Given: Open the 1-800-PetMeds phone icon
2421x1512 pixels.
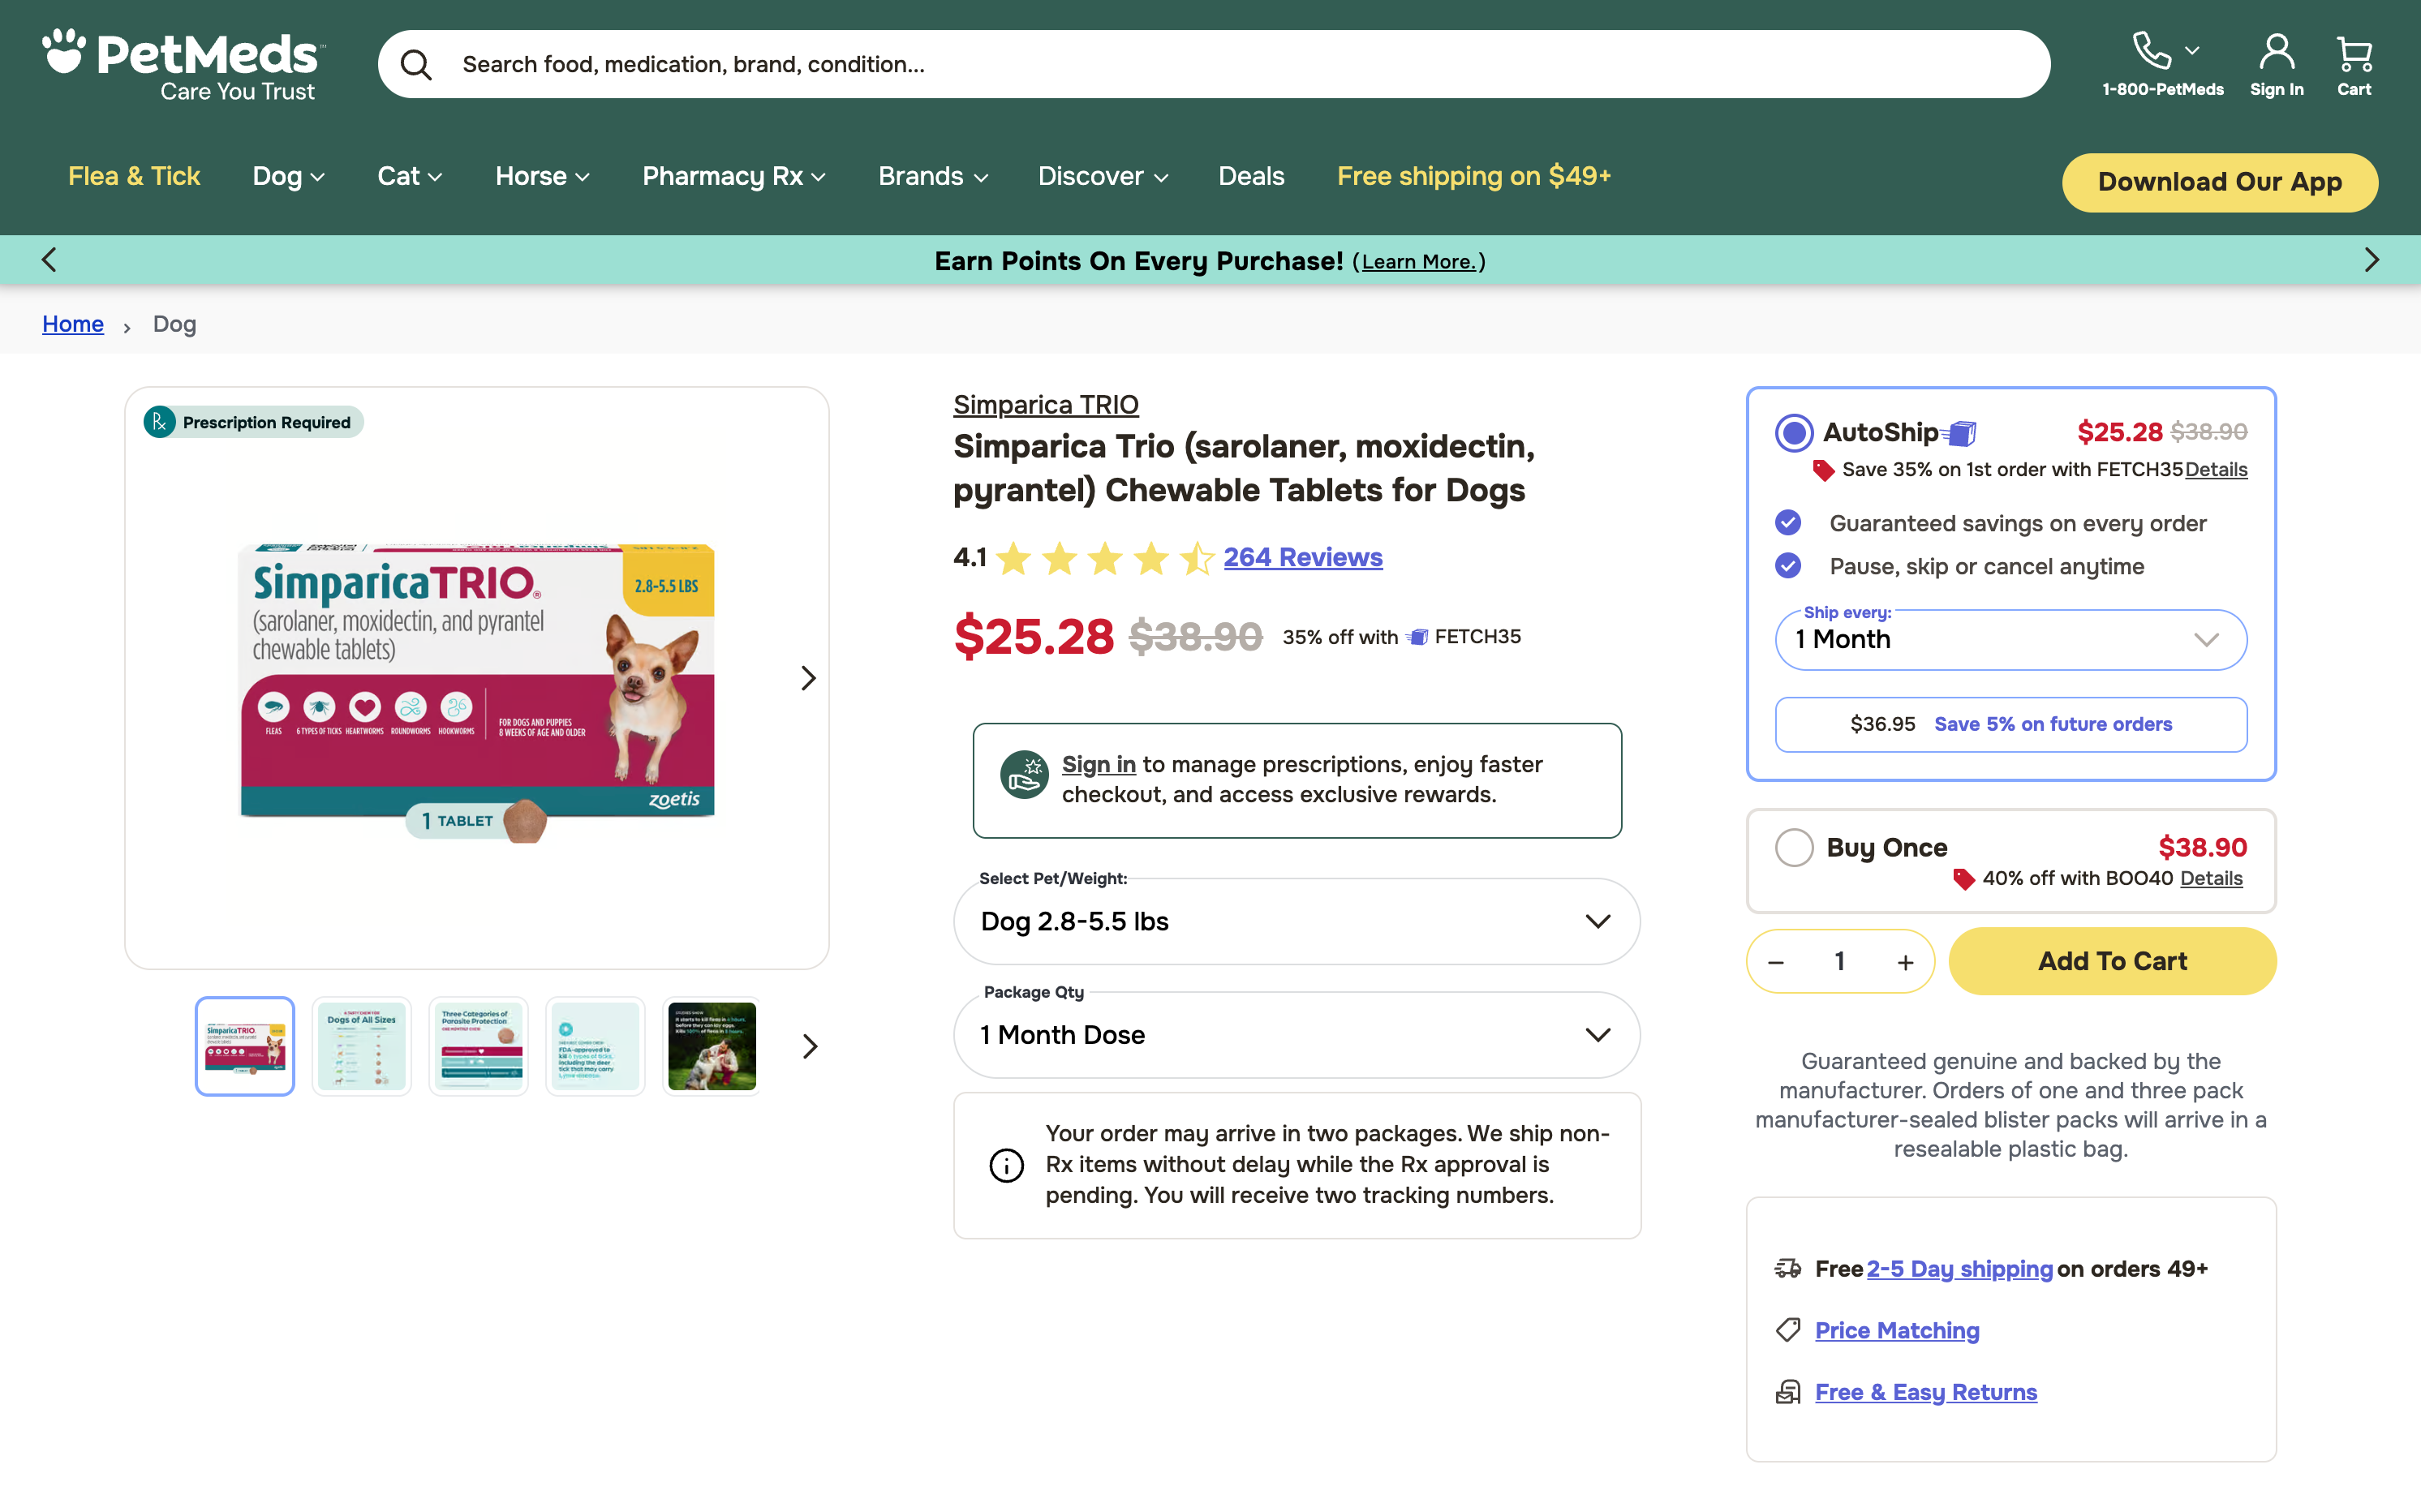Looking at the screenshot, I should (2151, 50).
